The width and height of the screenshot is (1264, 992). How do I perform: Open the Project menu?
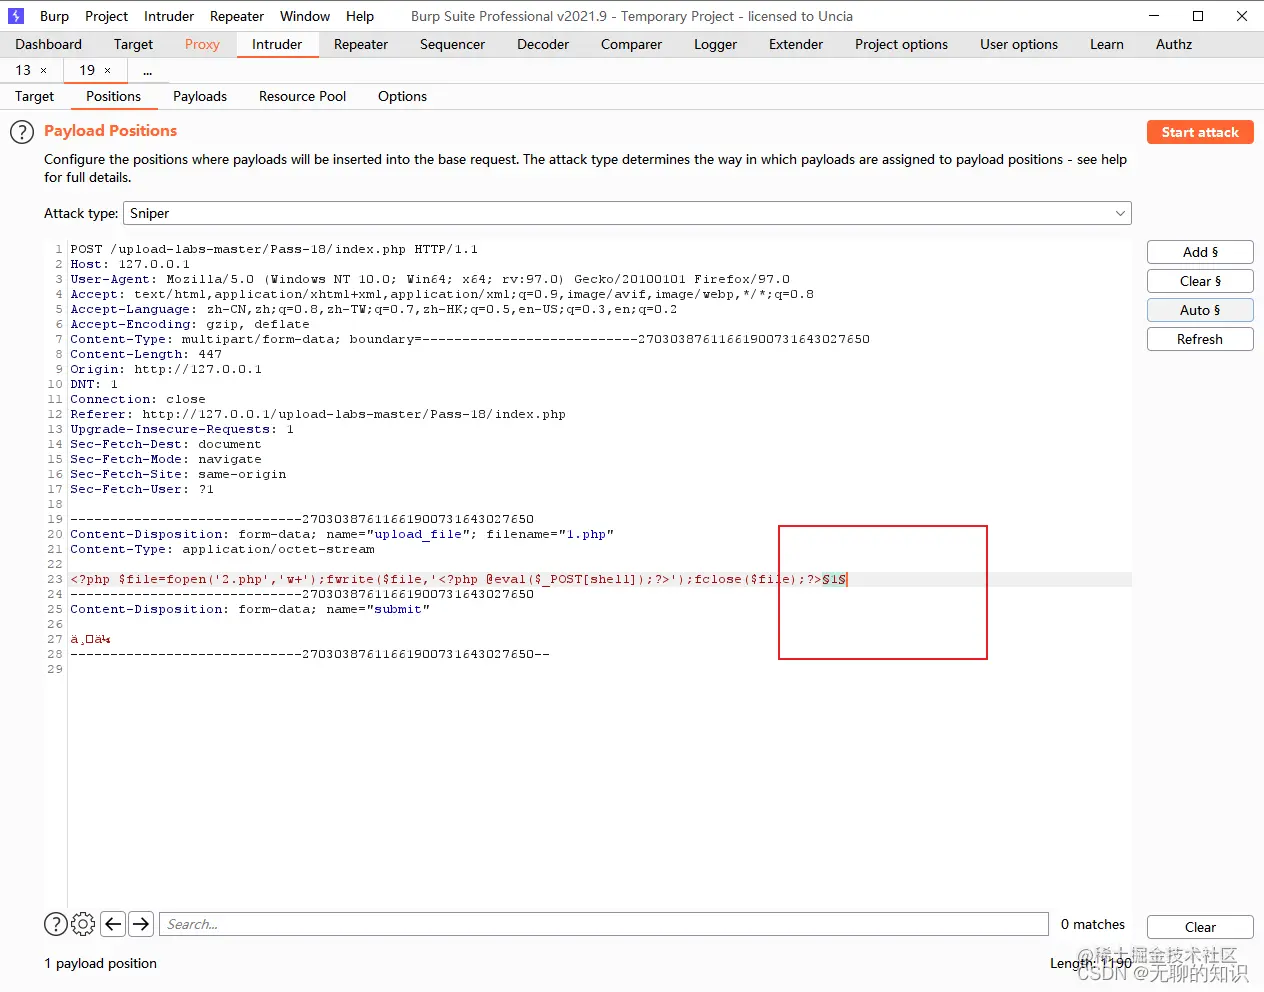tap(106, 16)
